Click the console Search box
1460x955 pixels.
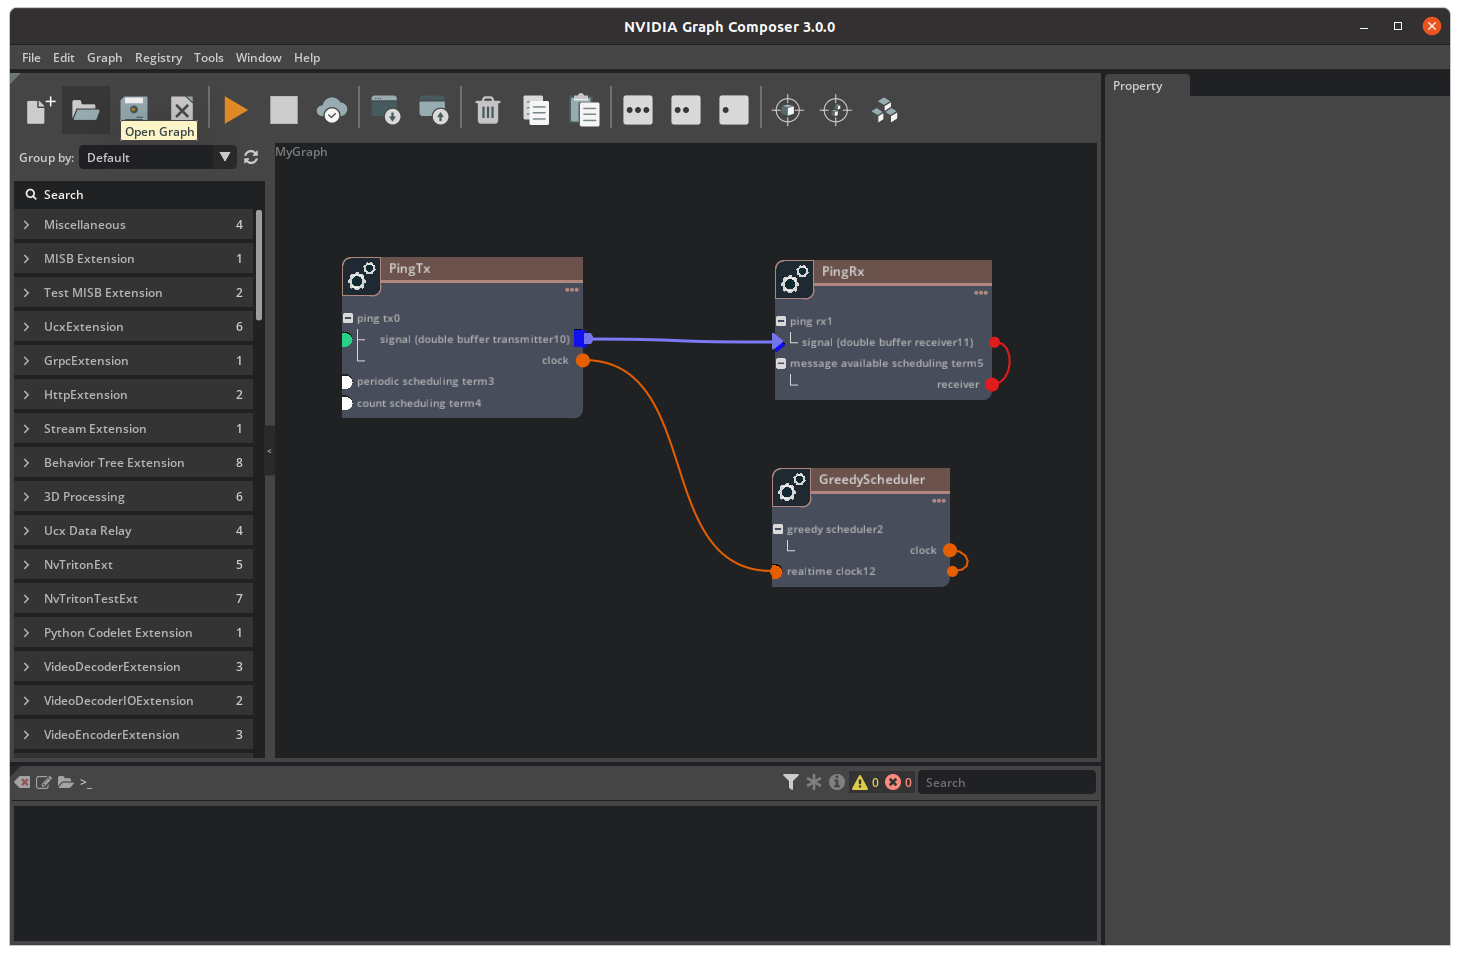click(x=1006, y=782)
